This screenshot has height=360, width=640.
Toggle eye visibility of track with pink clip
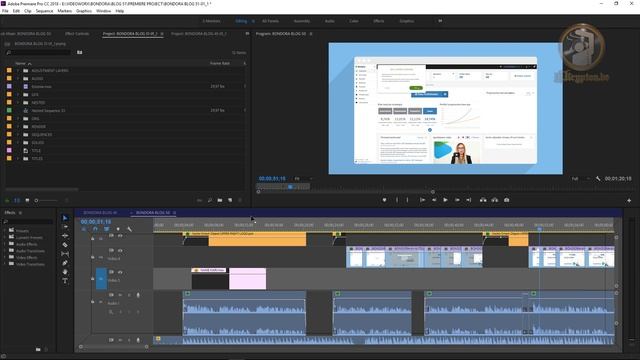[x=120, y=272]
